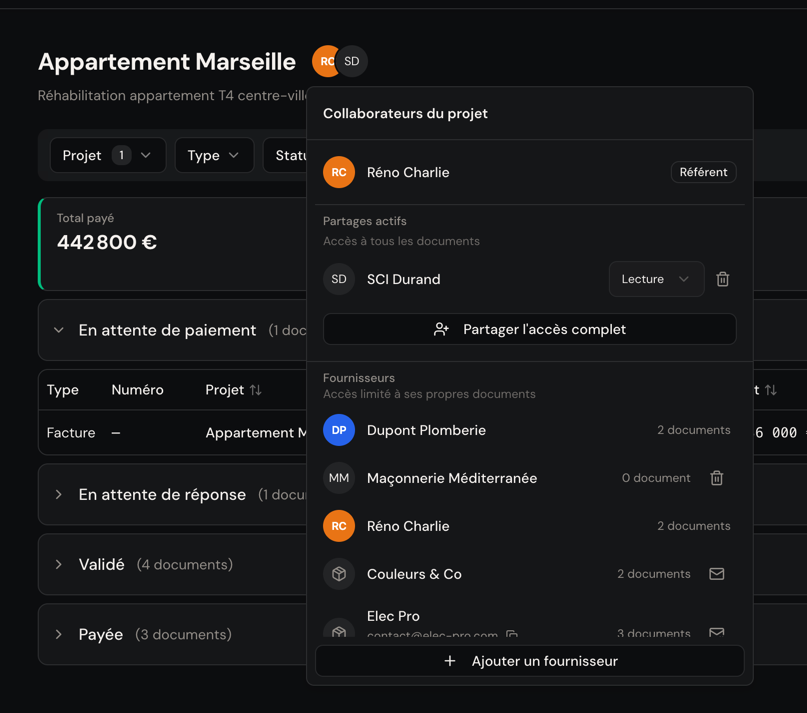Image resolution: width=807 pixels, height=713 pixels.
Task: Click the envelope icon next to Couleurs & Co
Action: click(x=716, y=574)
